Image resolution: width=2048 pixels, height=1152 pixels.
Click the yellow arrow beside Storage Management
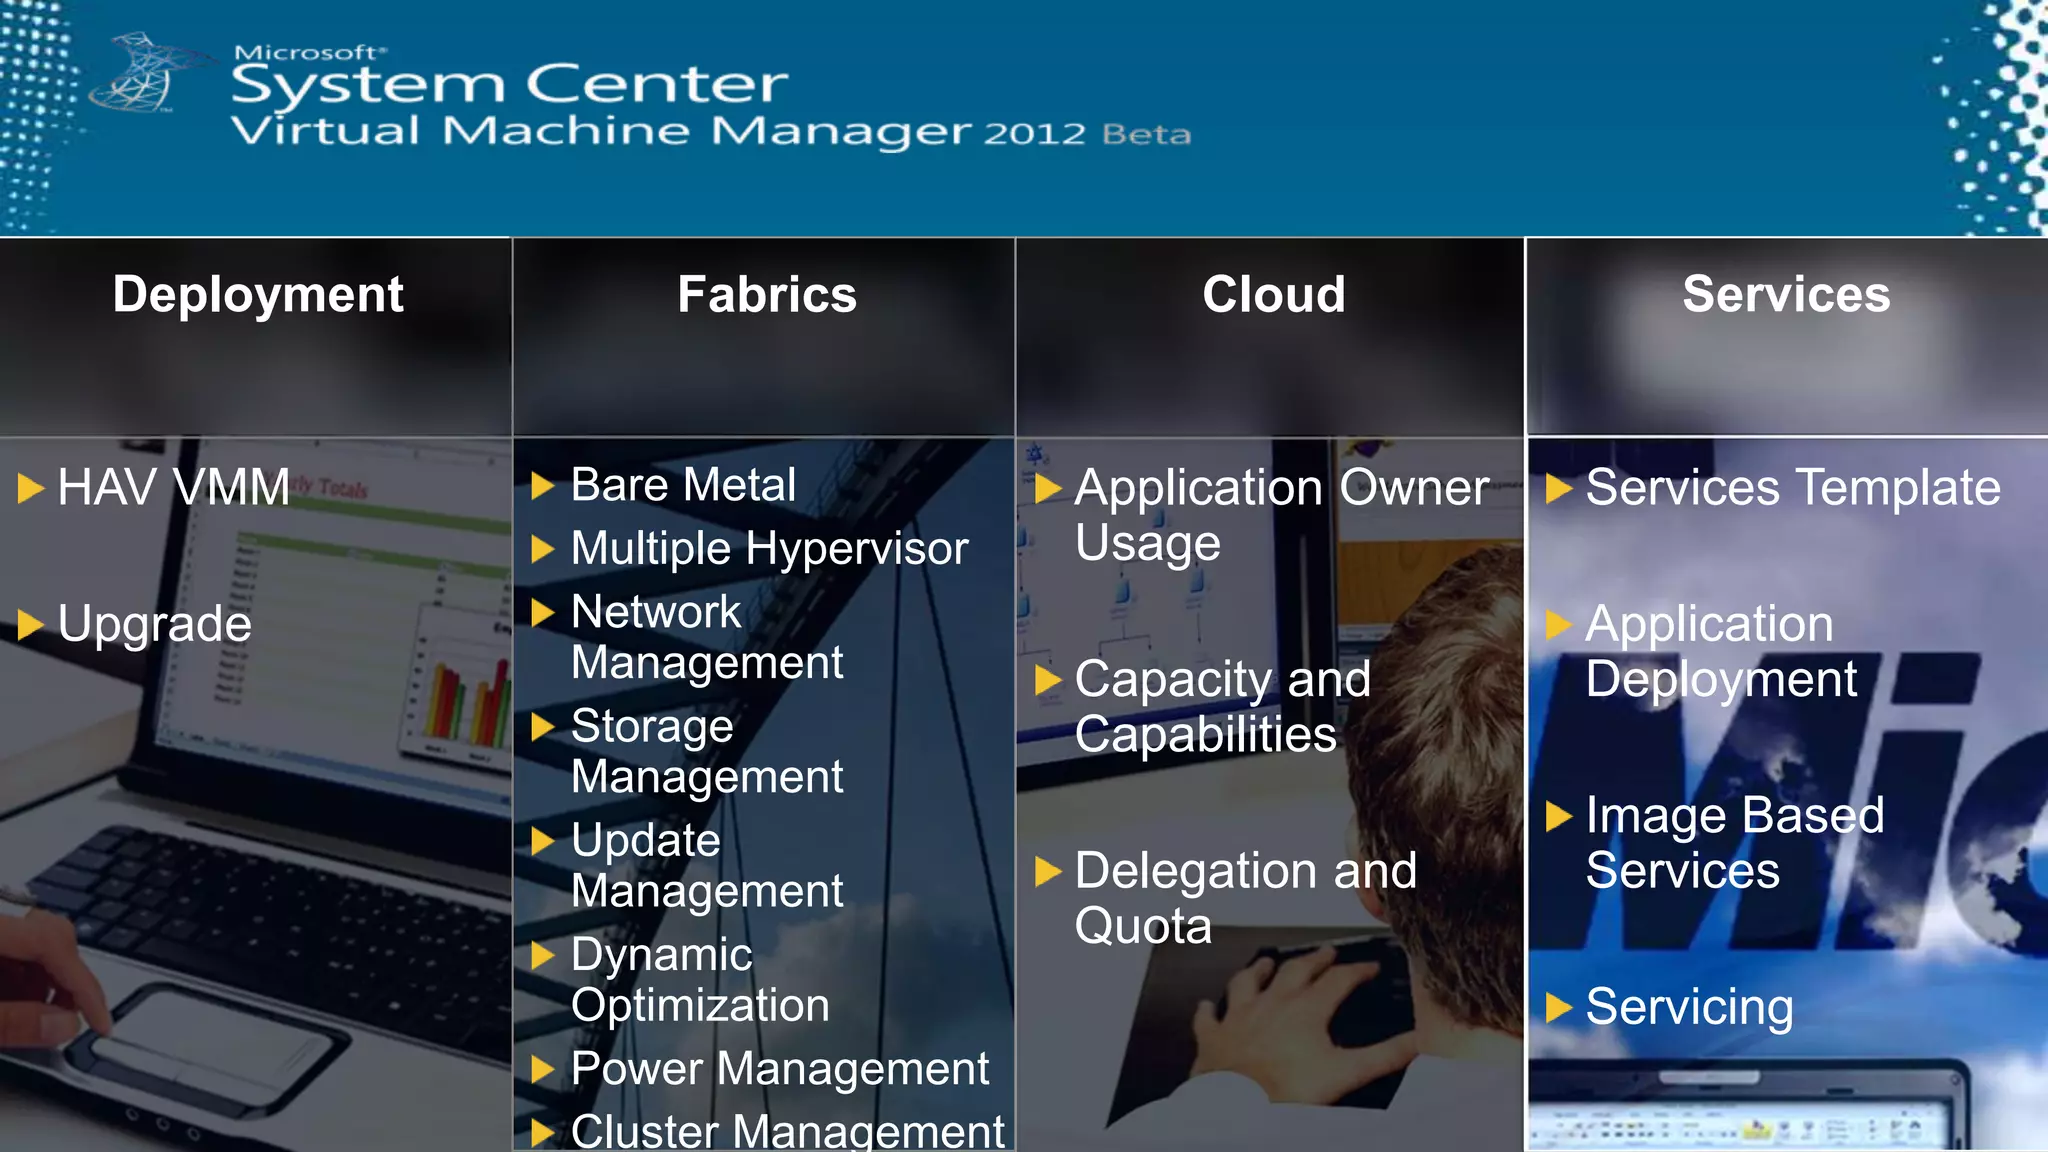click(543, 727)
